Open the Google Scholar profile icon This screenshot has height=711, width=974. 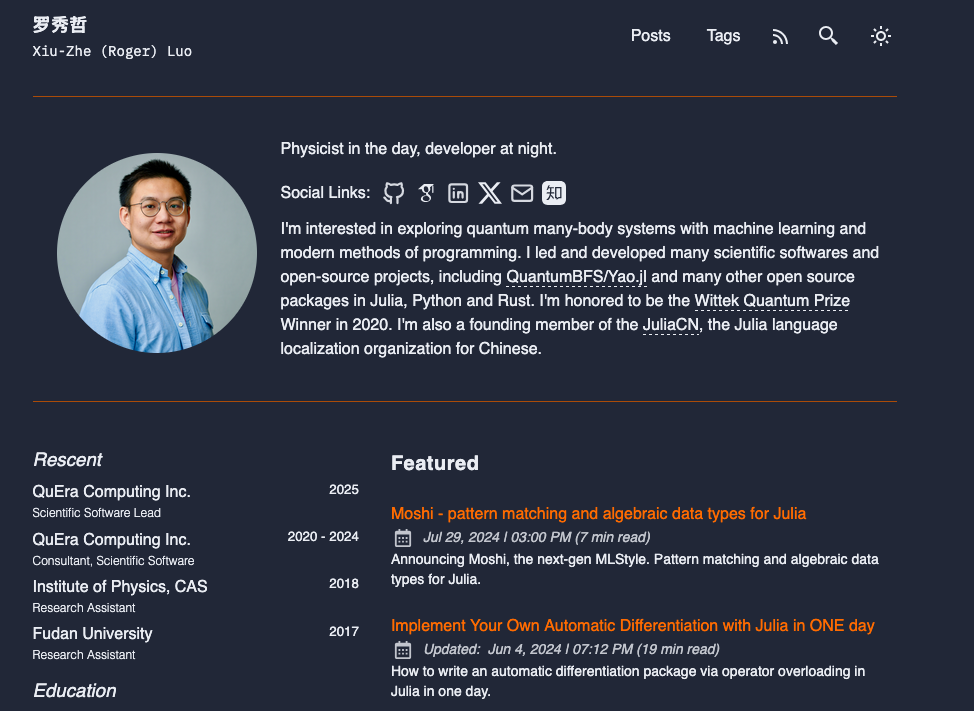click(426, 193)
